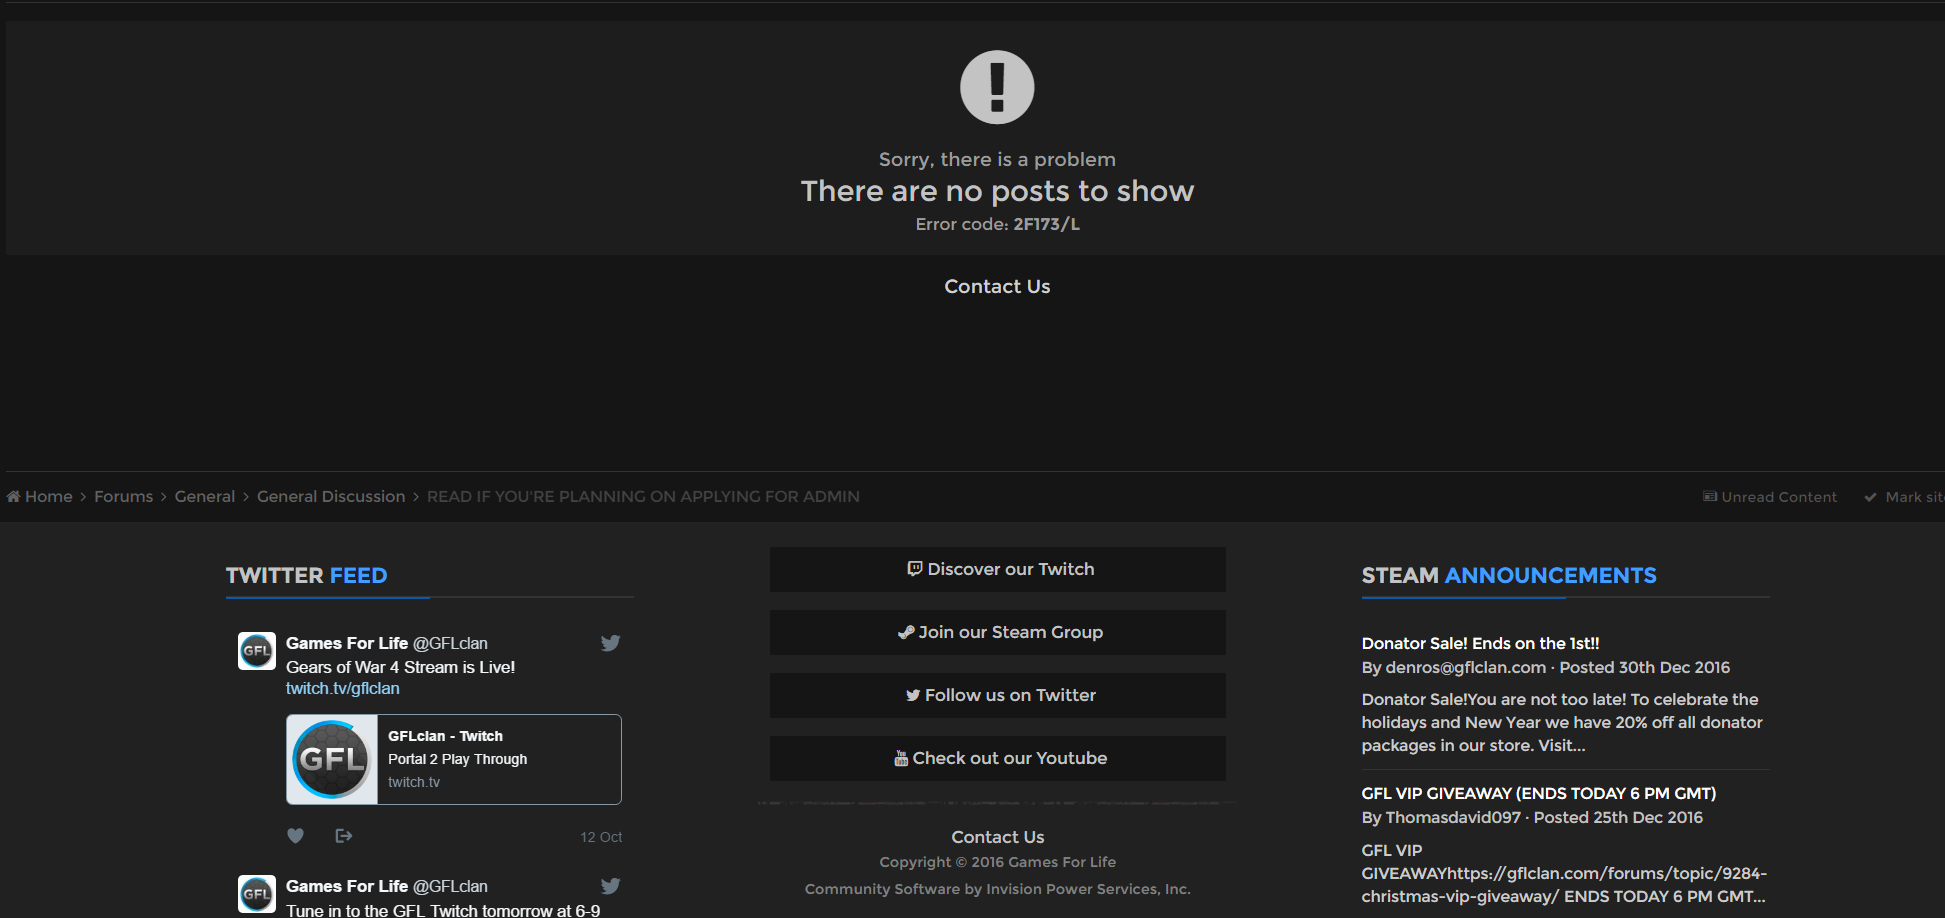This screenshot has width=1945, height=918.
Task: Click the footer Contact Us above the copyright
Action: pyautogui.click(x=998, y=837)
